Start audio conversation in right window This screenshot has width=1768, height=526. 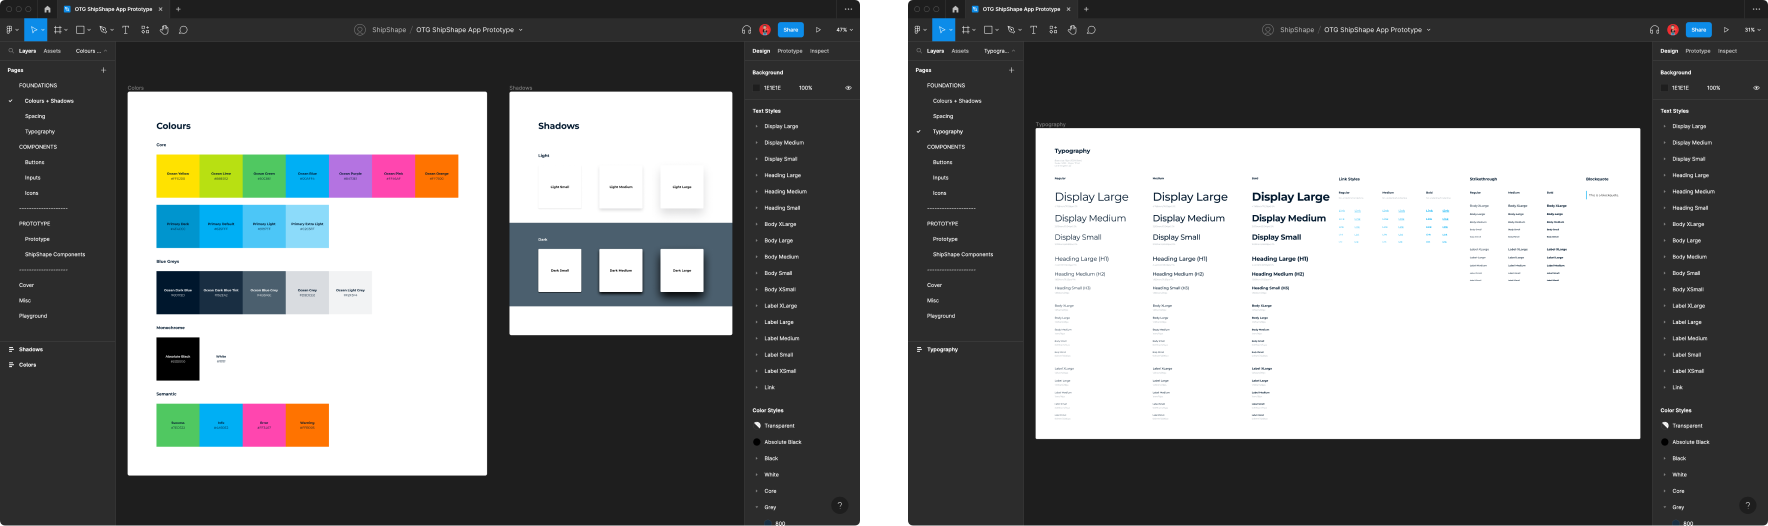1654,30
